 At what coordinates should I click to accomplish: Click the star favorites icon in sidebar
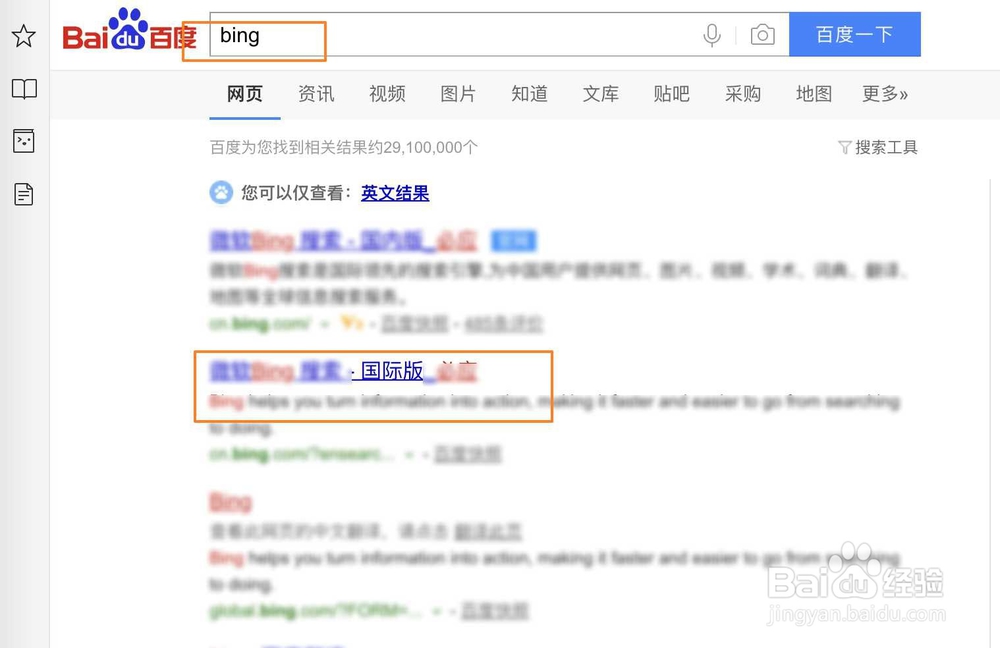click(24, 36)
